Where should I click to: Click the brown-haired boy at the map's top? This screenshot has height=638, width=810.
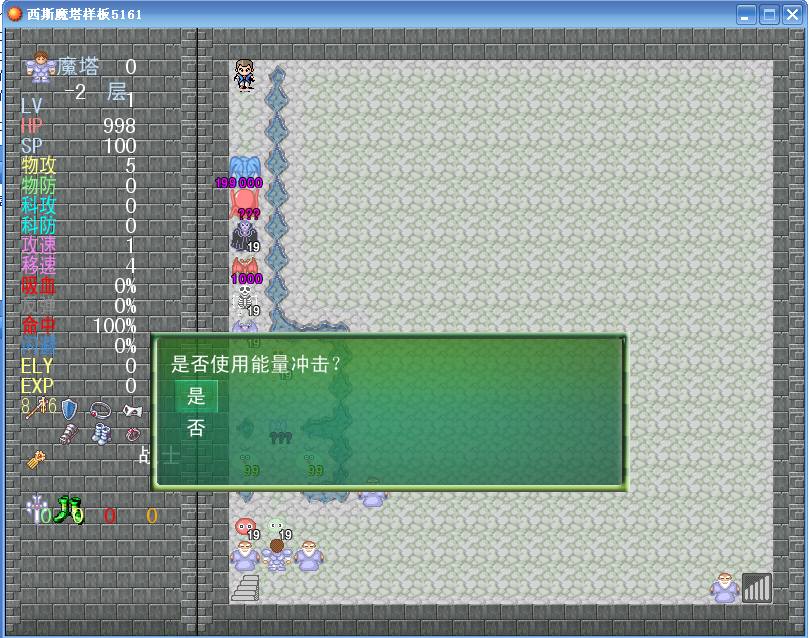click(x=244, y=75)
